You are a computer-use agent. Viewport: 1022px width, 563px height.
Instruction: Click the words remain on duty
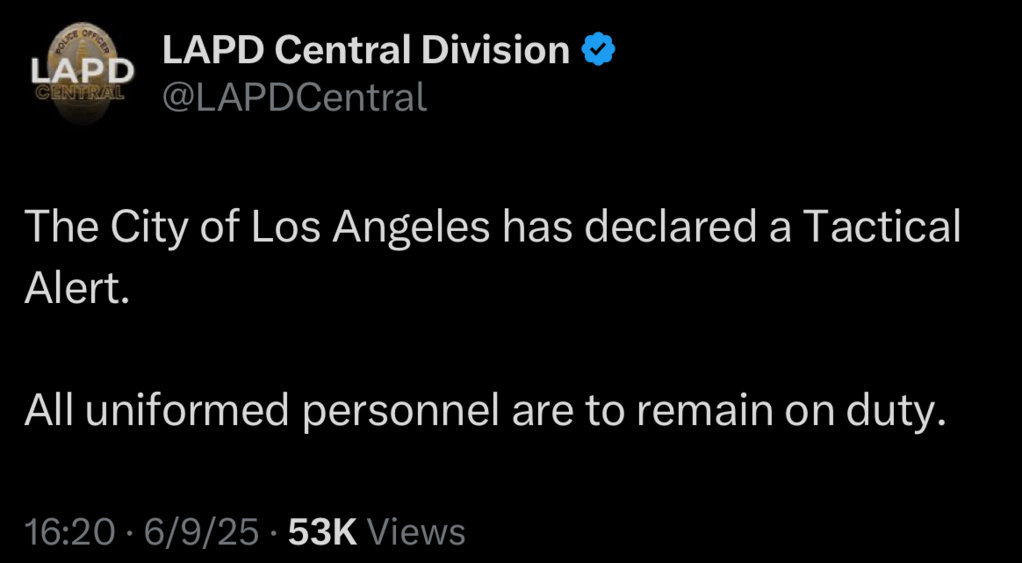point(791,411)
